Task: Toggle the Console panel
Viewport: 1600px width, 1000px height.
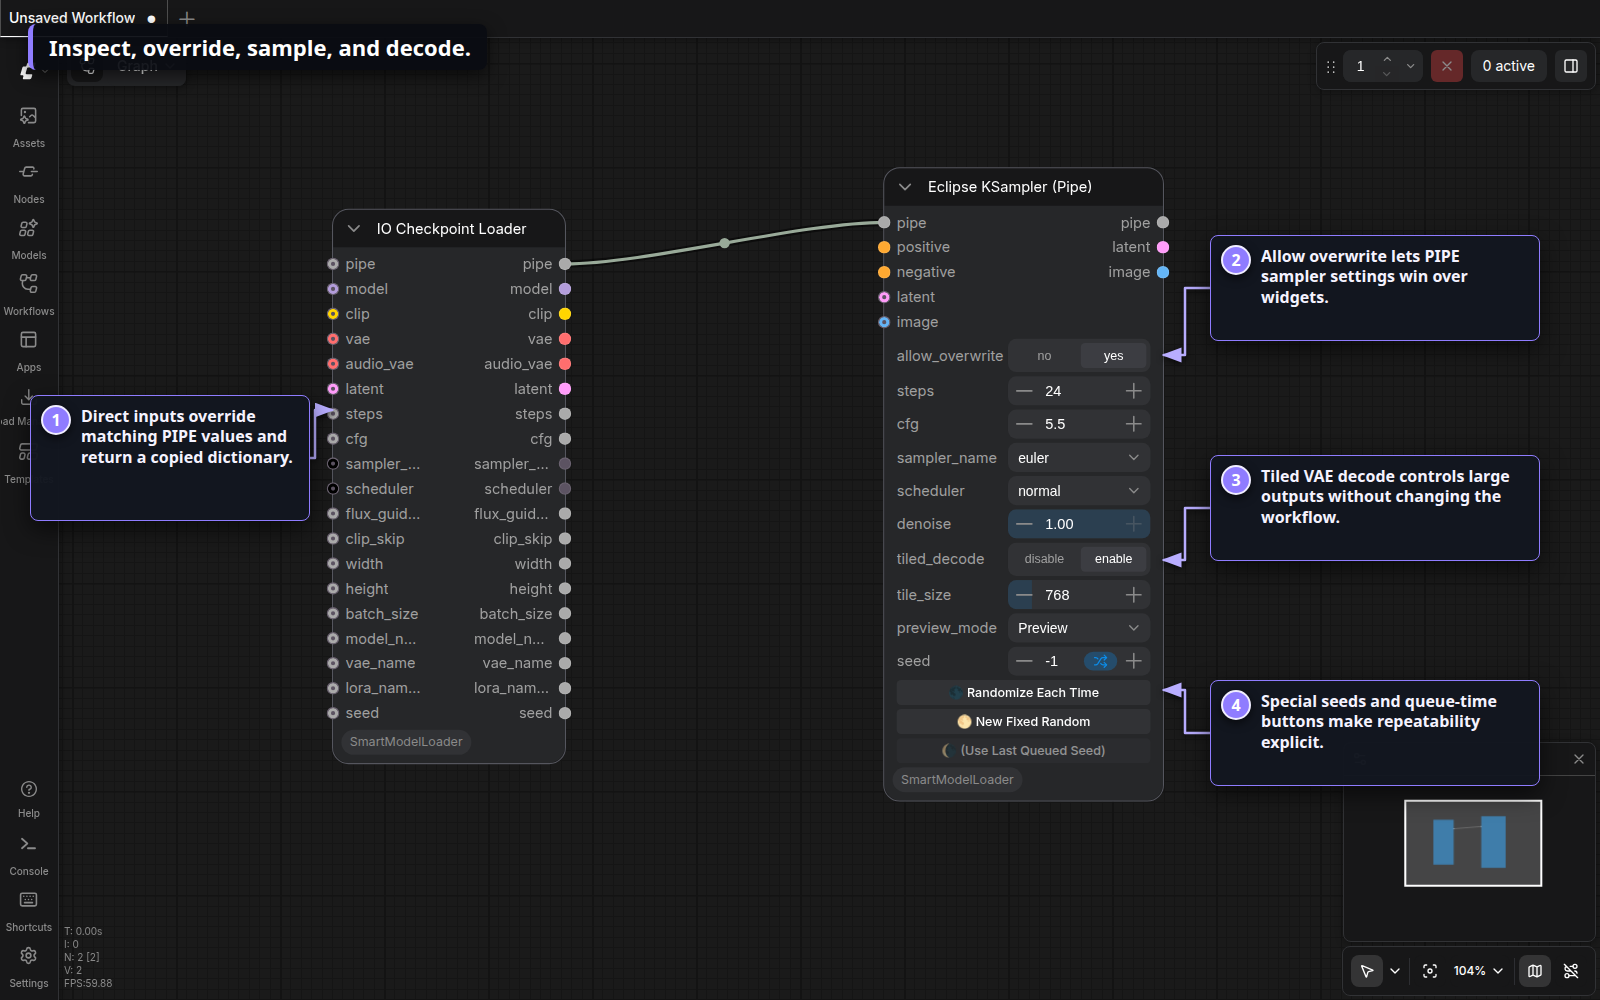Action: (x=28, y=855)
